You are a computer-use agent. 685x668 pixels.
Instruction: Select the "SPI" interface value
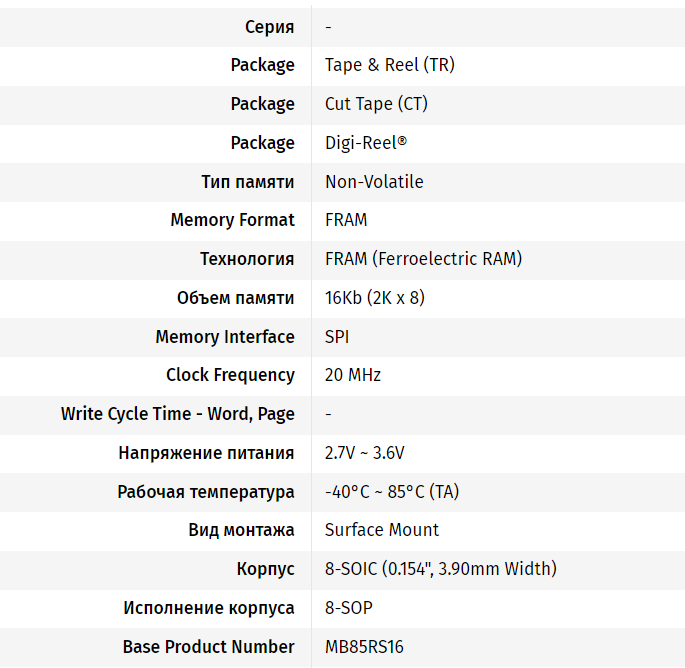(x=337, y=337)
